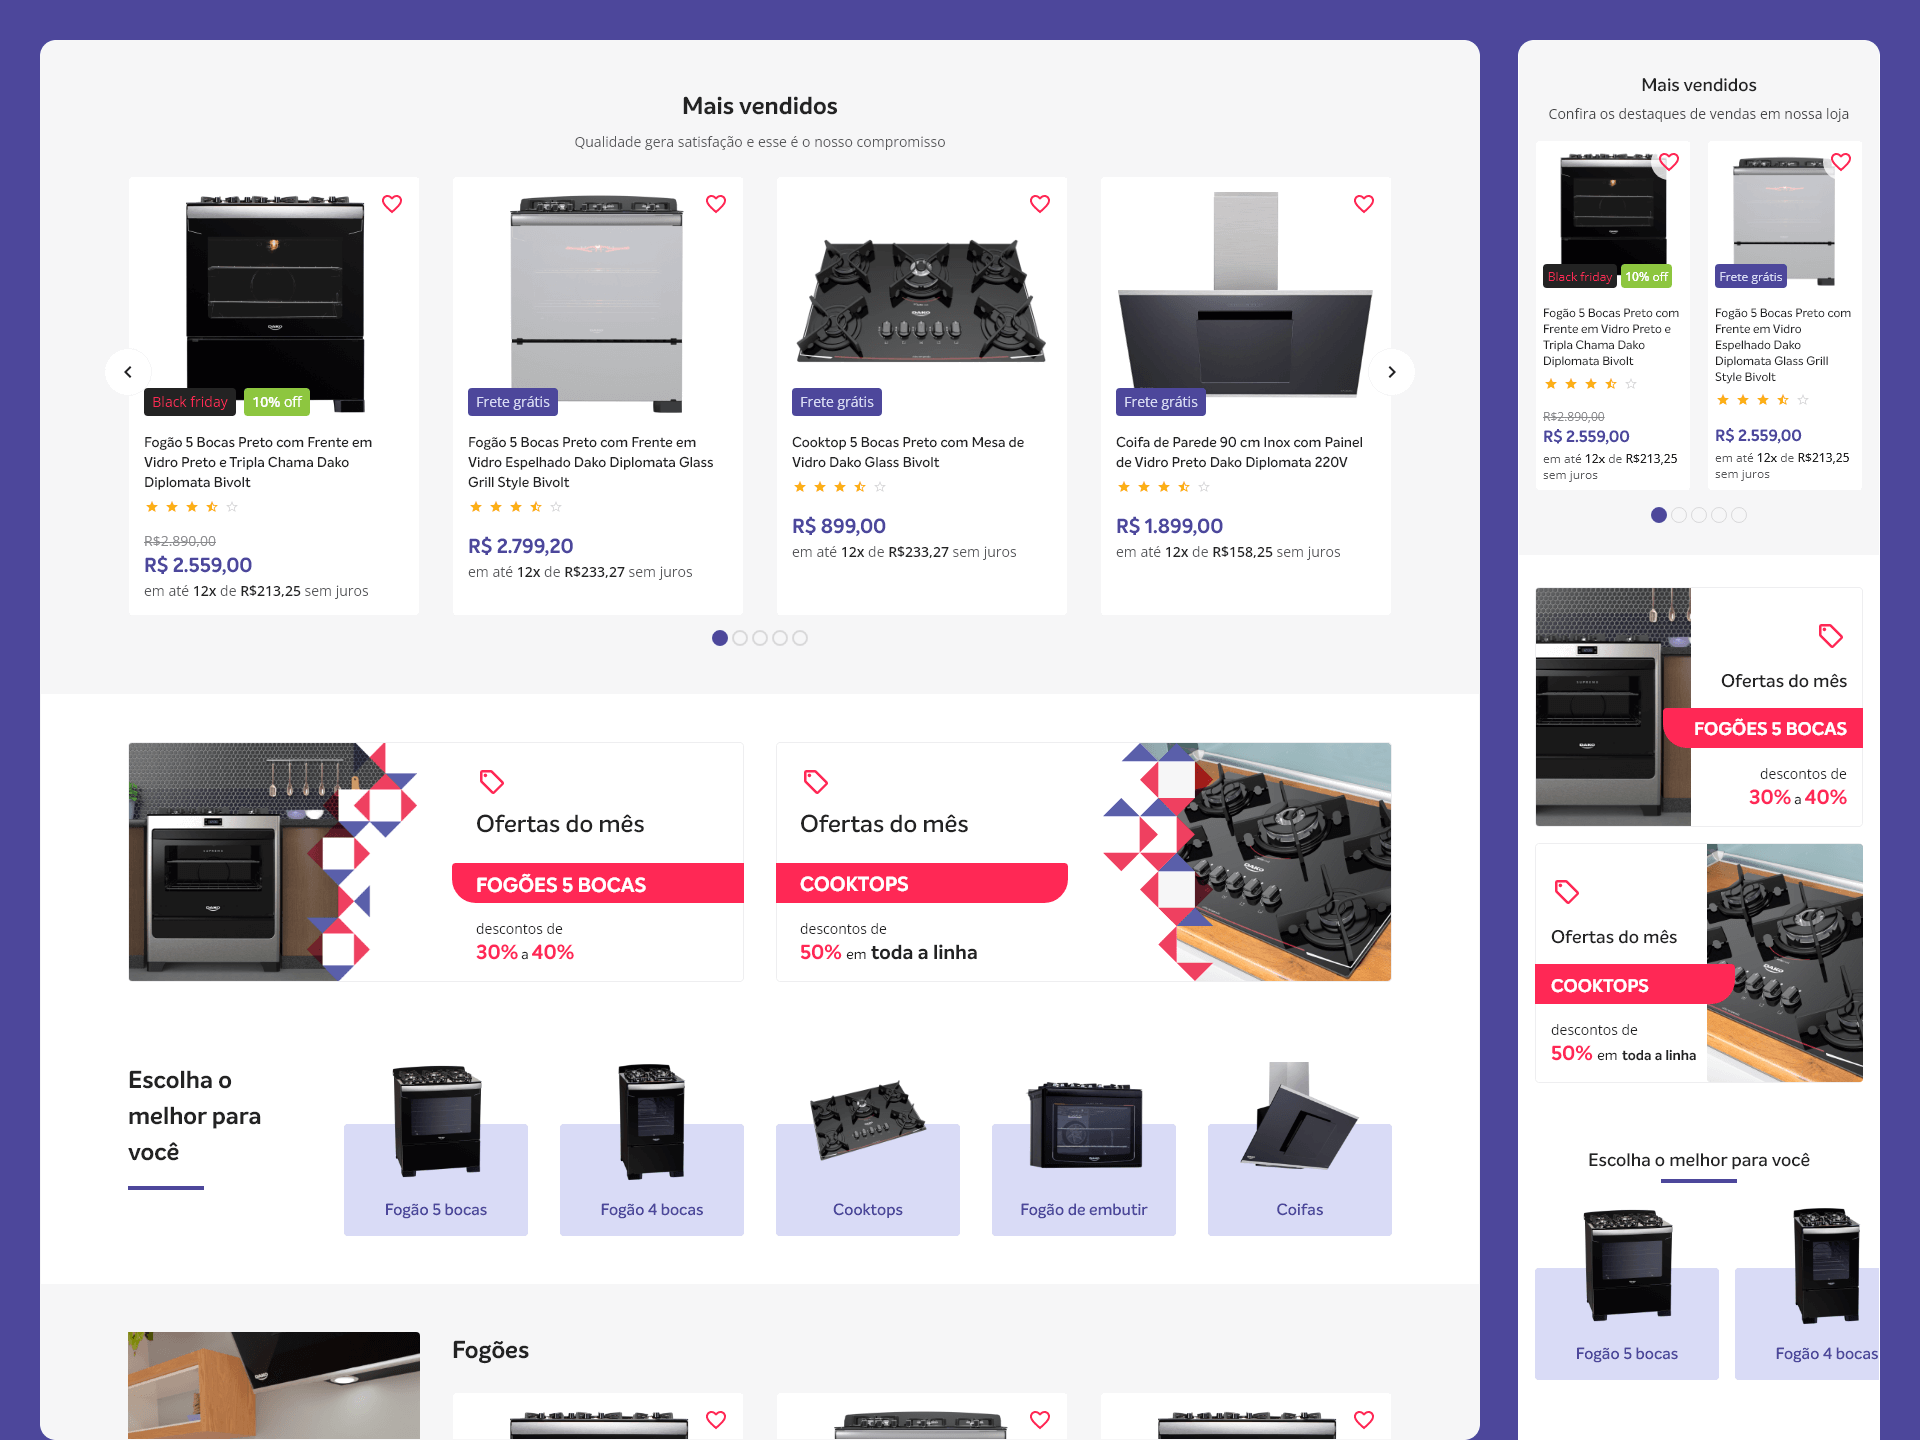Select third pagination dot in mobile carousel
1920x1440 pixels.
1699,515
